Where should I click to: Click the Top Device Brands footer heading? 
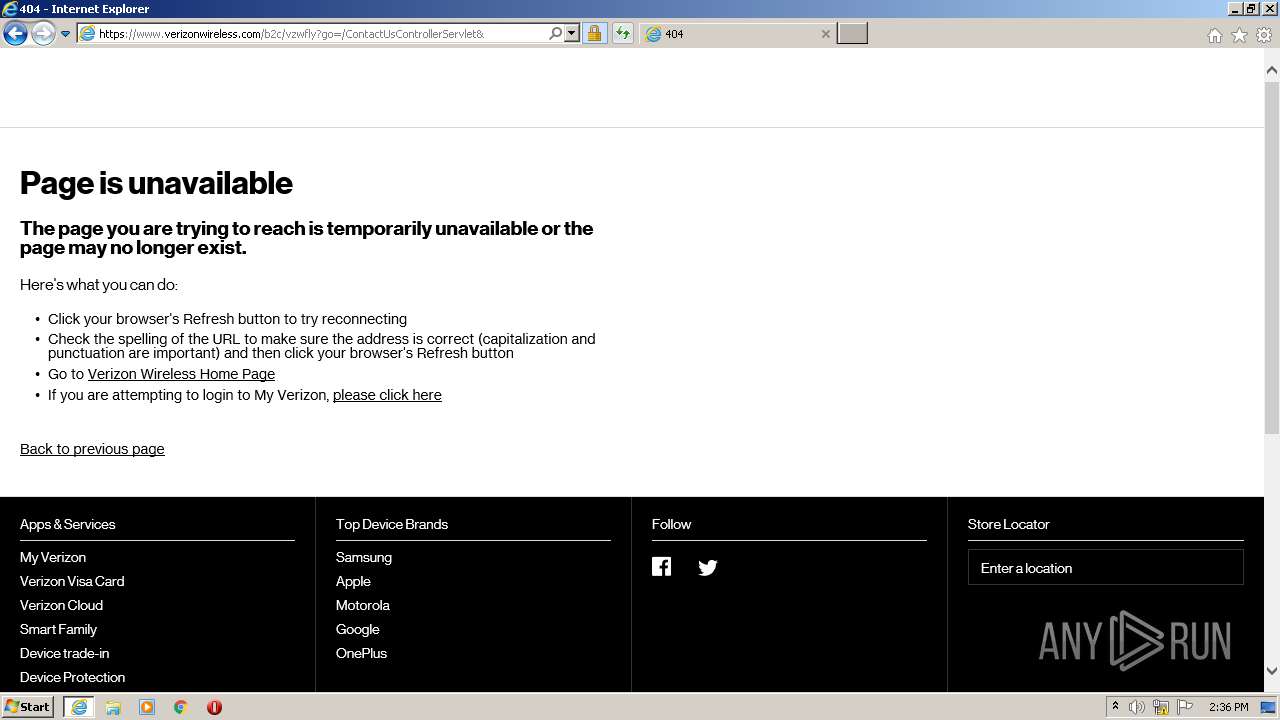[392, 524]
